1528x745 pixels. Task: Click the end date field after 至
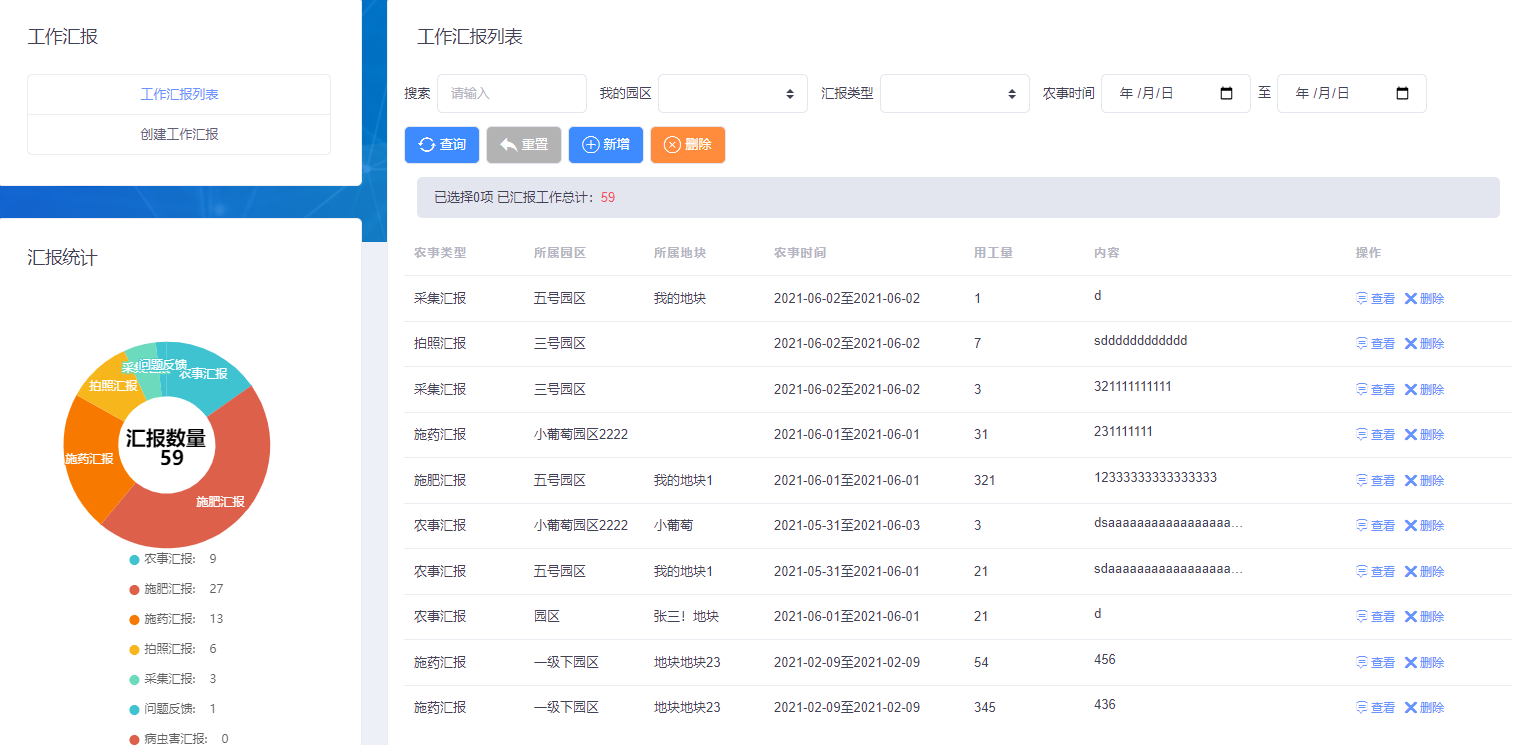tap(1352, 93)
